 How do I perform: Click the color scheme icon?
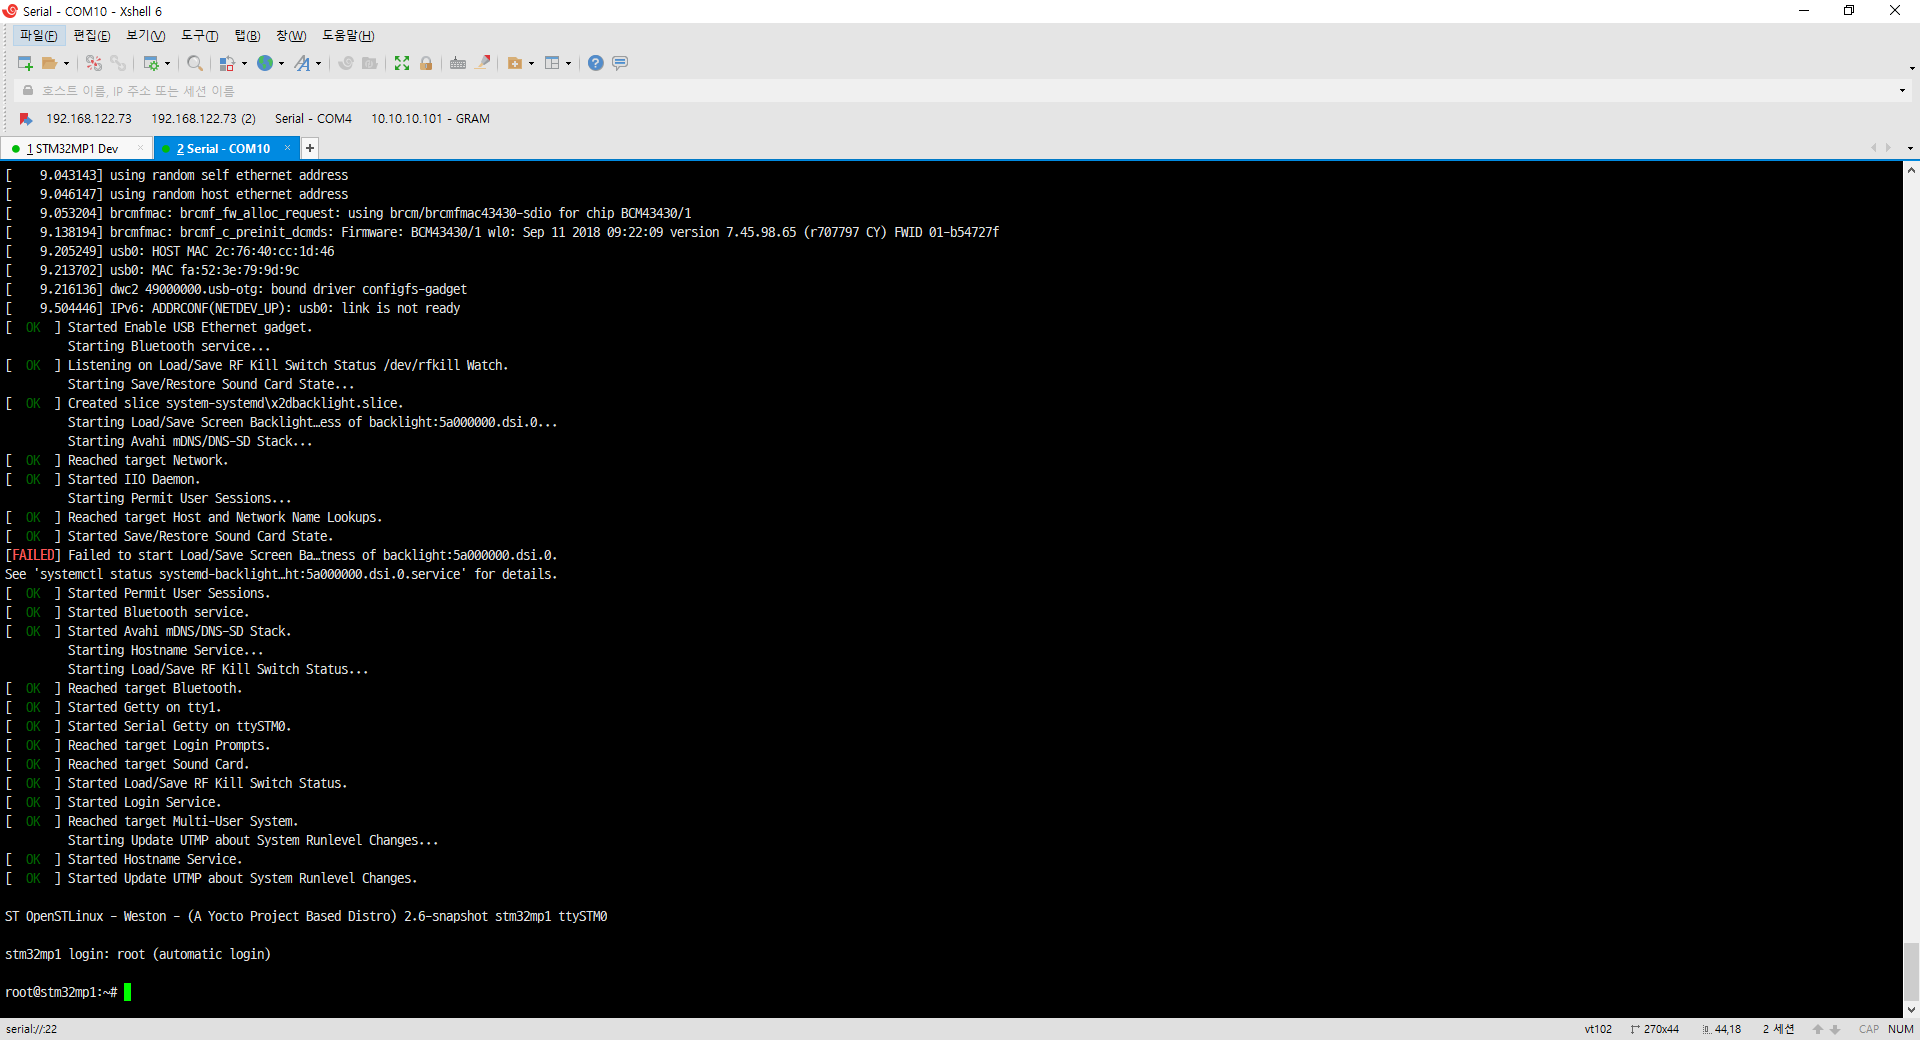[x=228, y=63]
